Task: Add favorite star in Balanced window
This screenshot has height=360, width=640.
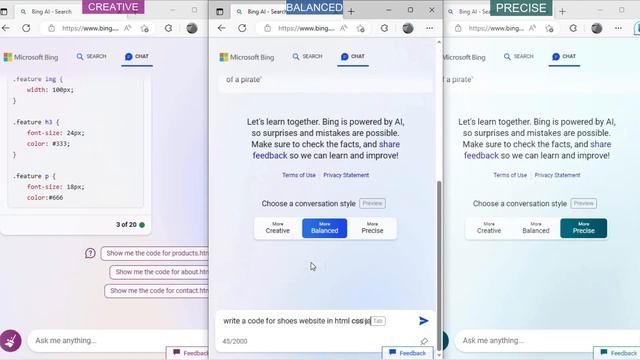Action: tap(360, 28)
